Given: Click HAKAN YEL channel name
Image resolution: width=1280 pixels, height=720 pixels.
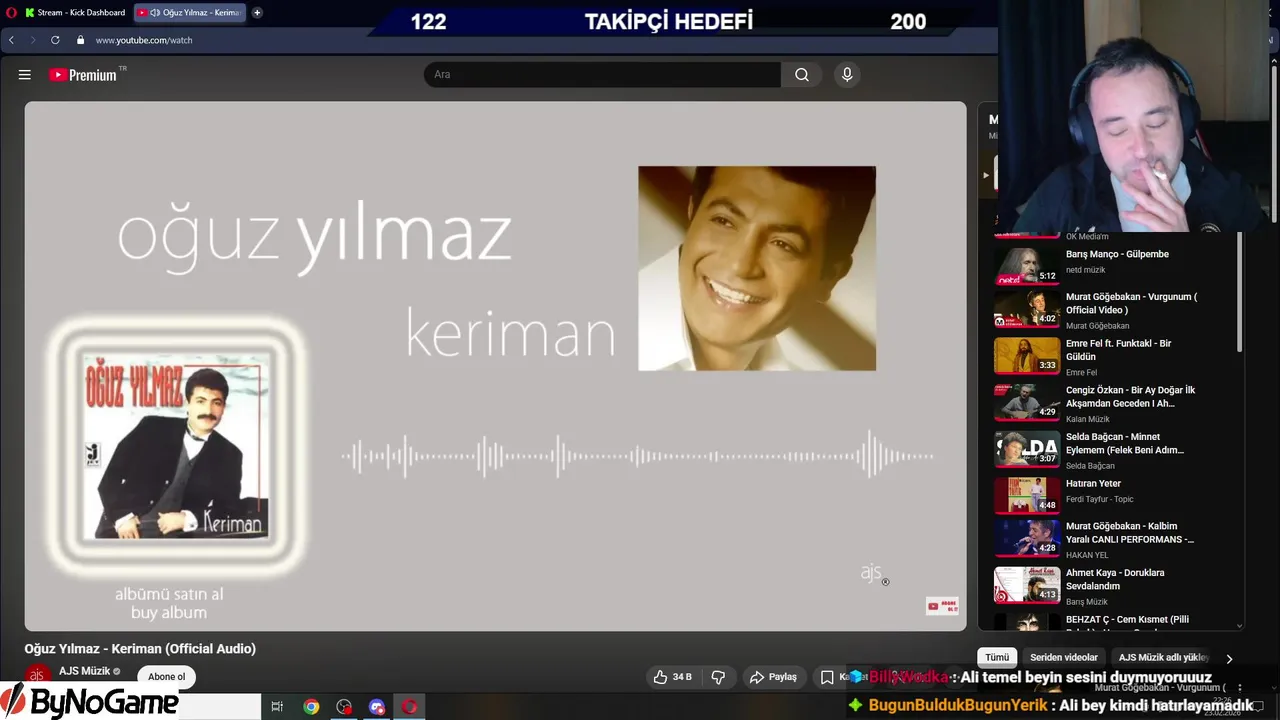Looking at the screenshot, I should (1087, 555).
